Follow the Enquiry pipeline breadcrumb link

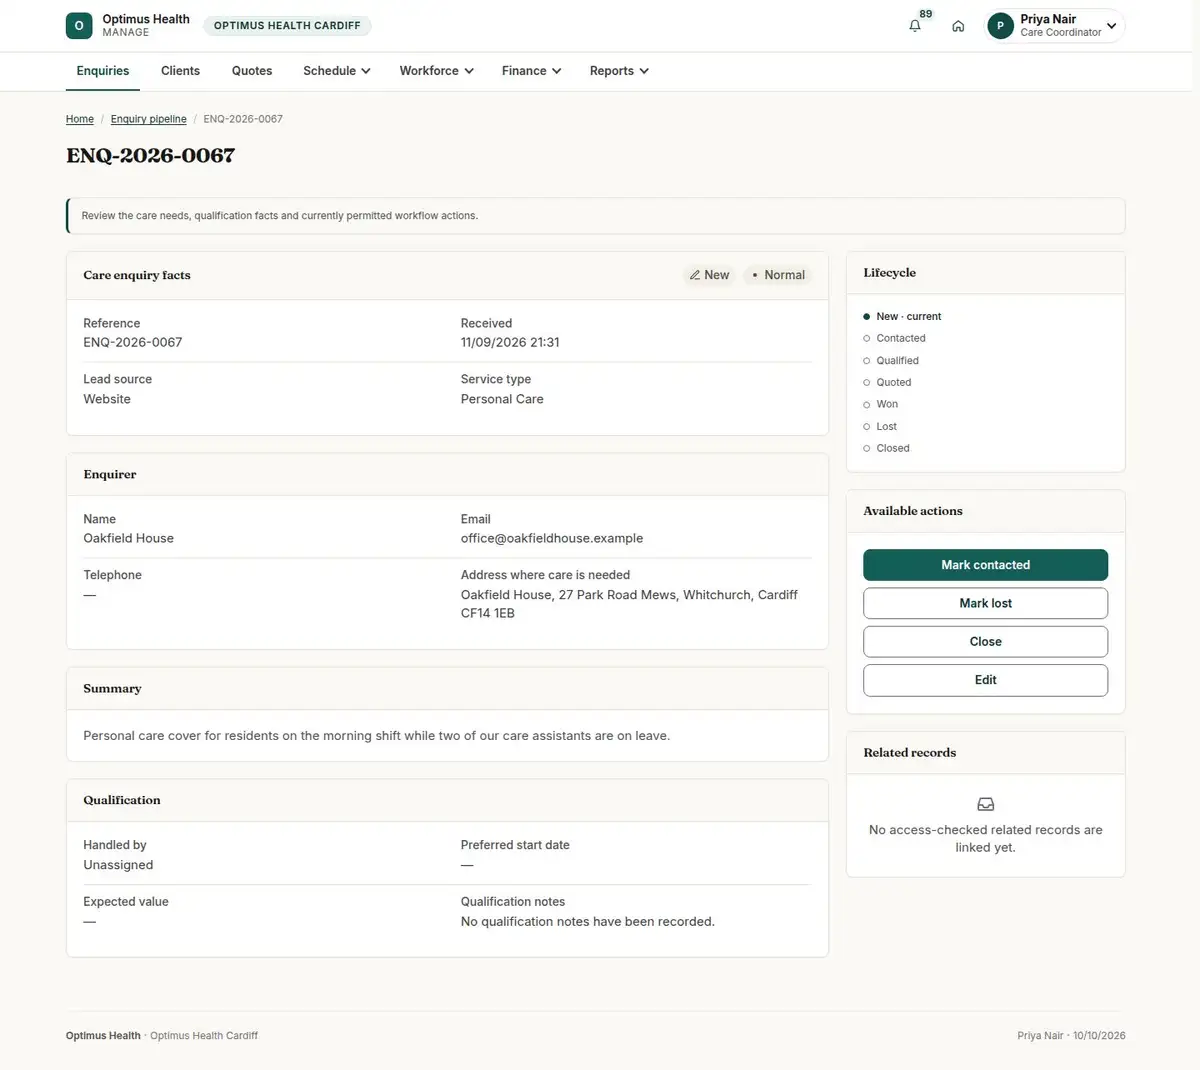tap(149, 119)
